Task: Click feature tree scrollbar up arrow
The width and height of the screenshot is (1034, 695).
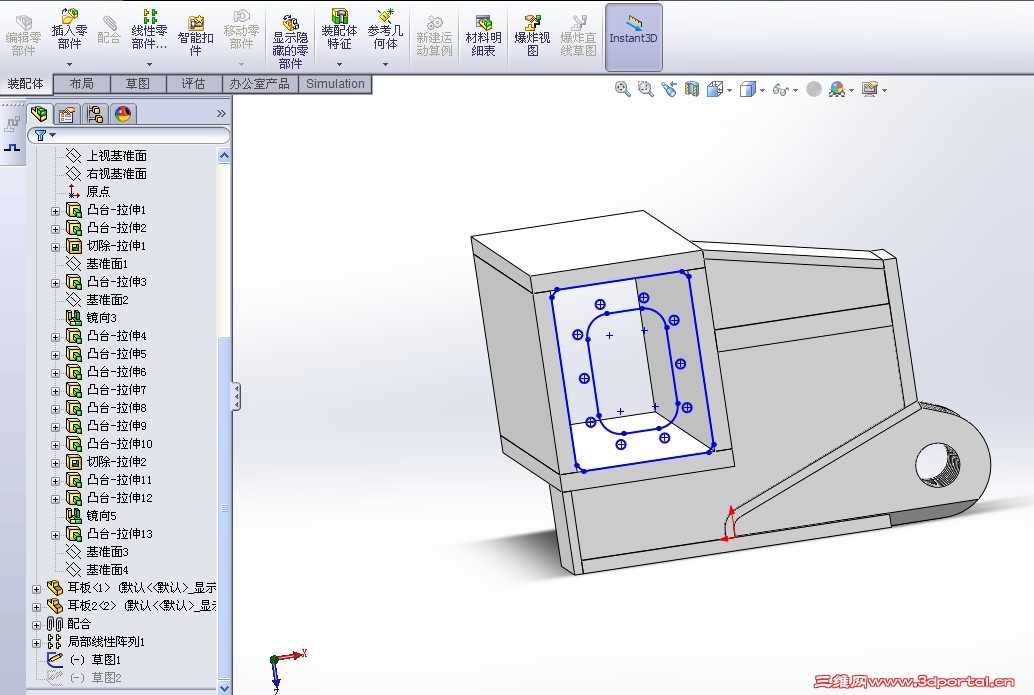Action: tap(224, 156)
